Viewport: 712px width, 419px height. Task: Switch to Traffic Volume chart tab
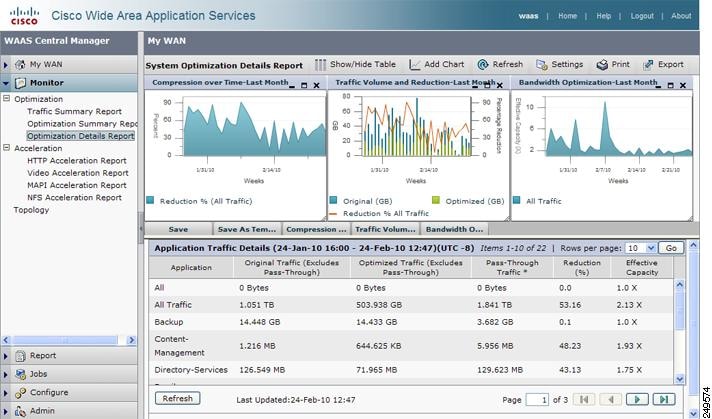pyautogui.click(x=385, y=229)
